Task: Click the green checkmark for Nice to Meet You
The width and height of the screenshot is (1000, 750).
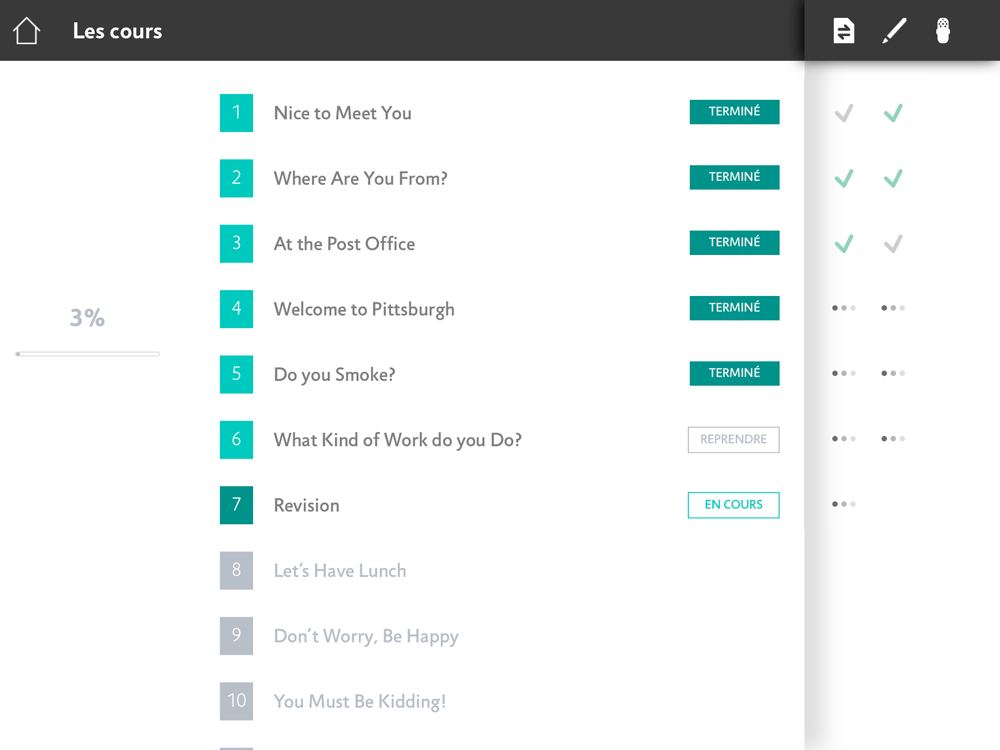Action: [893, 113]
